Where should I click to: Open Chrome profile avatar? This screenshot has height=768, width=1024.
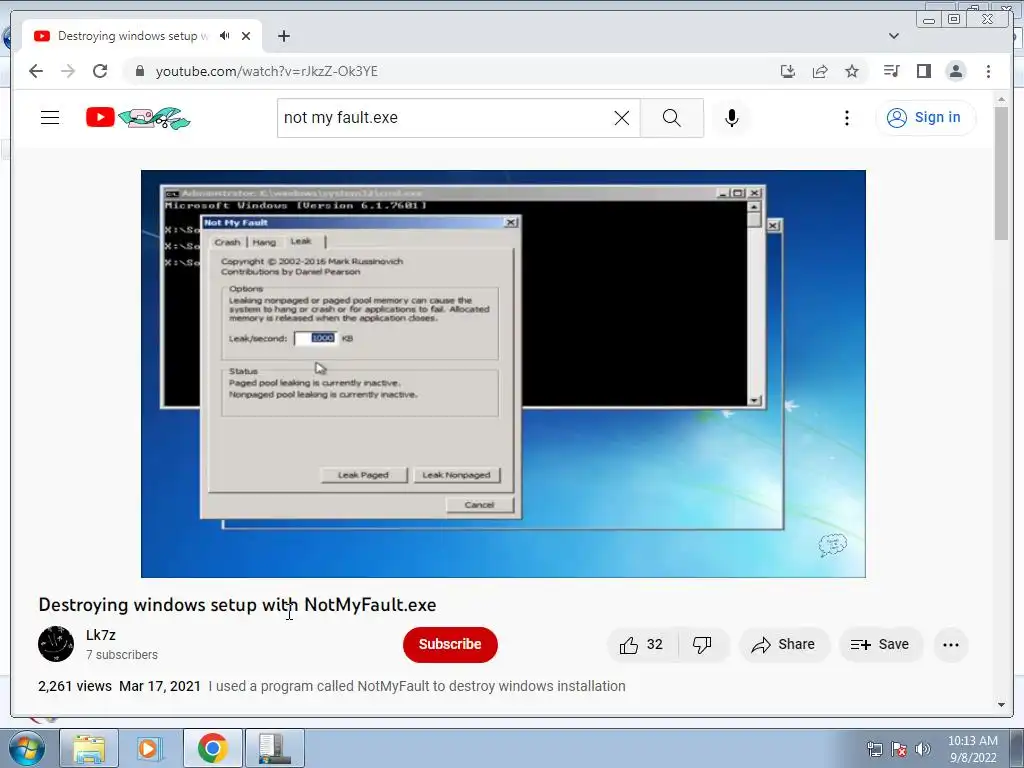955,71
